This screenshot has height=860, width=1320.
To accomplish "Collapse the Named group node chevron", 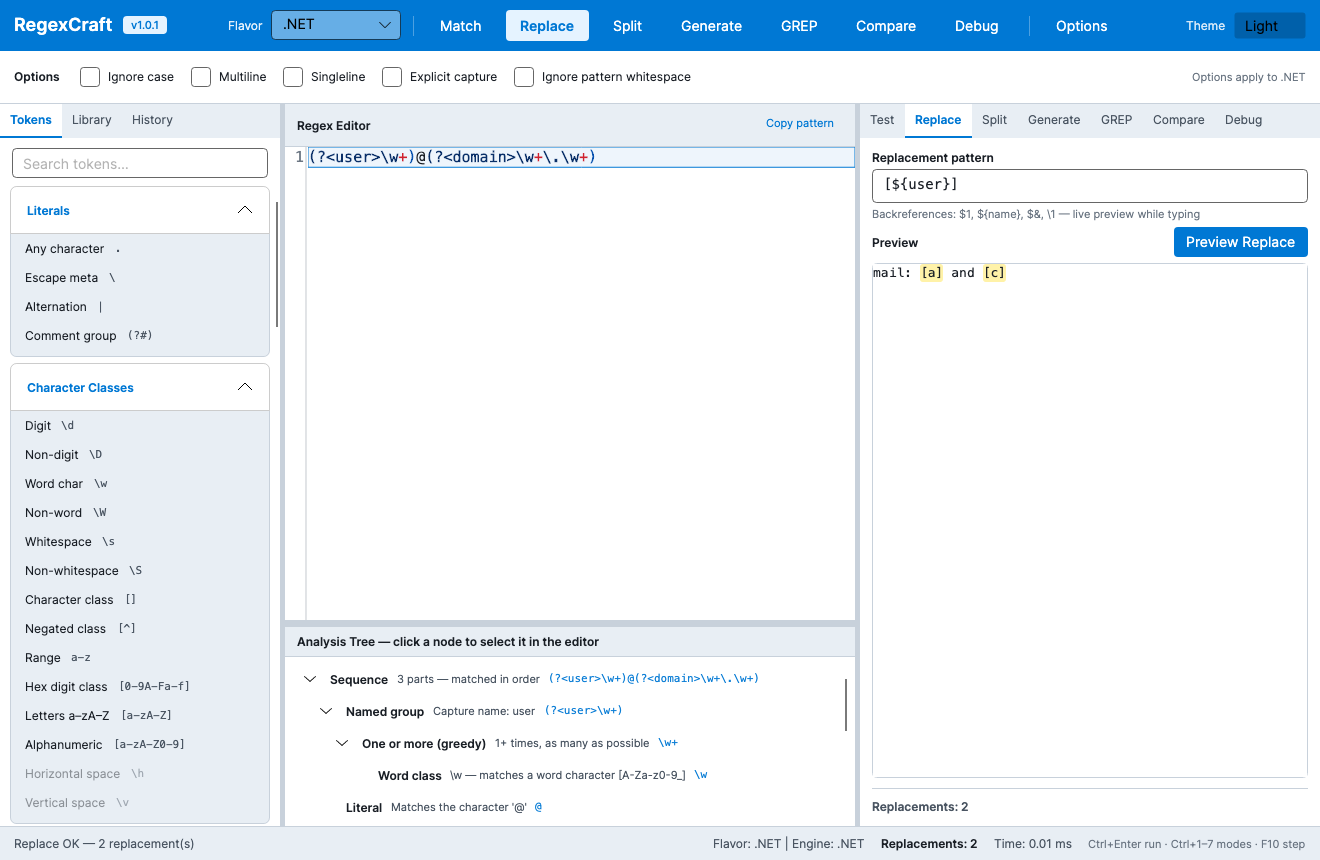I will (326, 711).
